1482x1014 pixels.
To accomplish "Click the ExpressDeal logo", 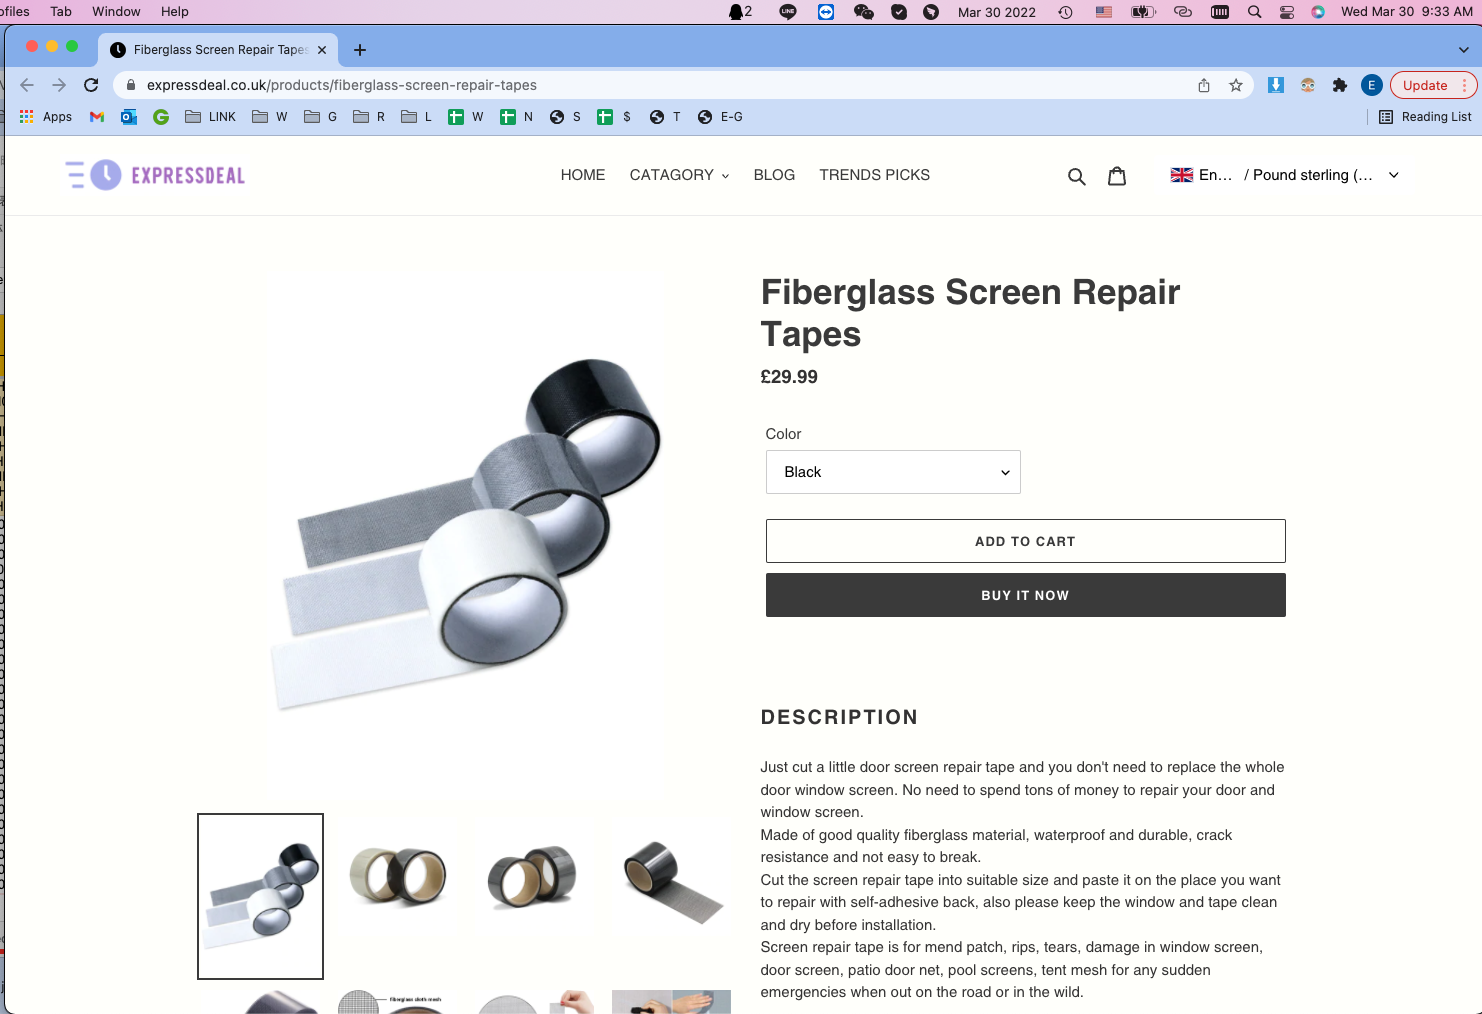I will pyautogui.click(x=155, y=175).
